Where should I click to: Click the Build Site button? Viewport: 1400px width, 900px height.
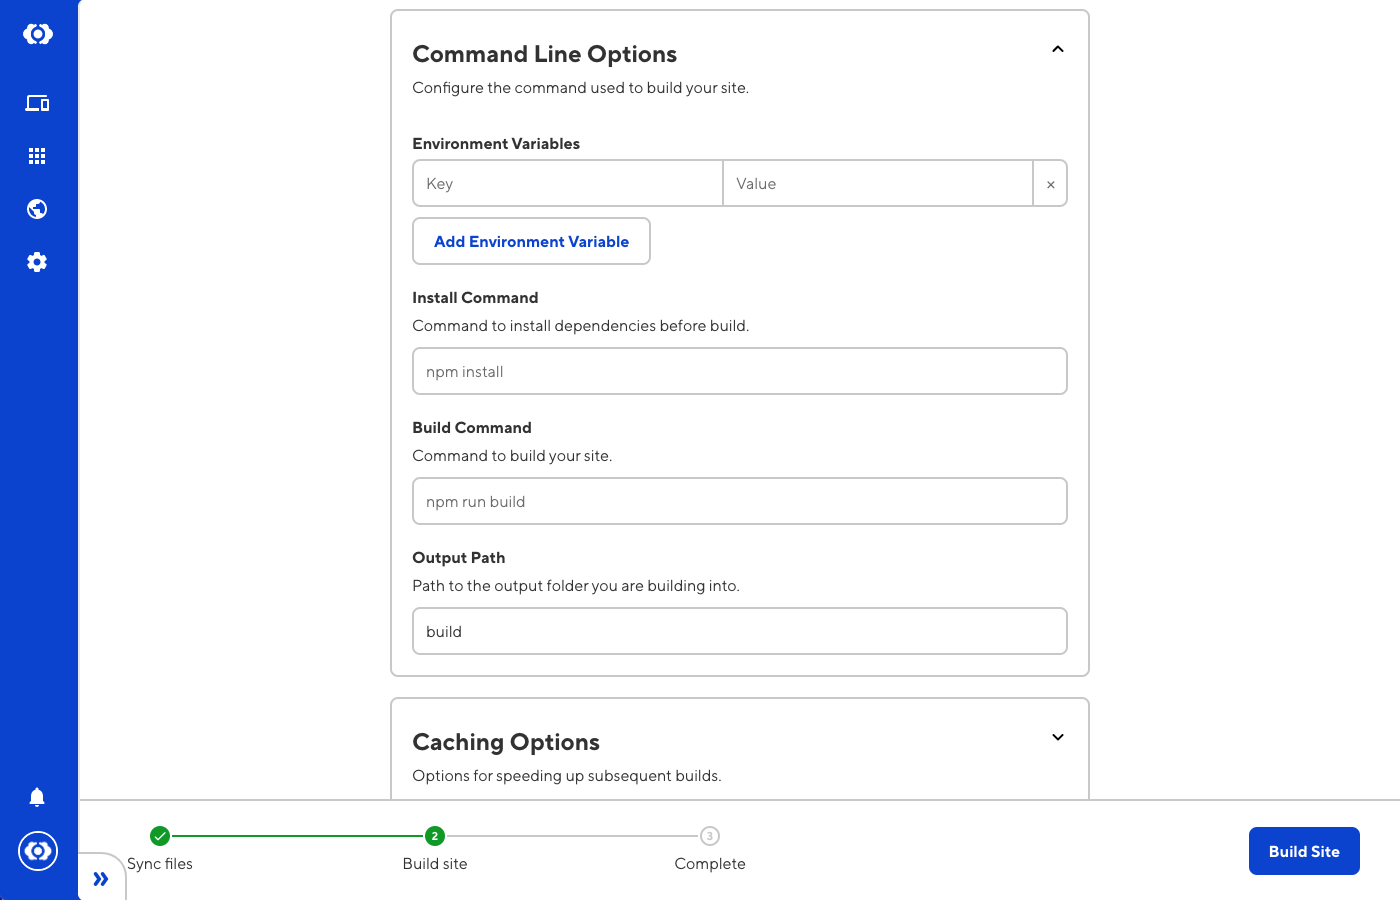click(1304, 851)
